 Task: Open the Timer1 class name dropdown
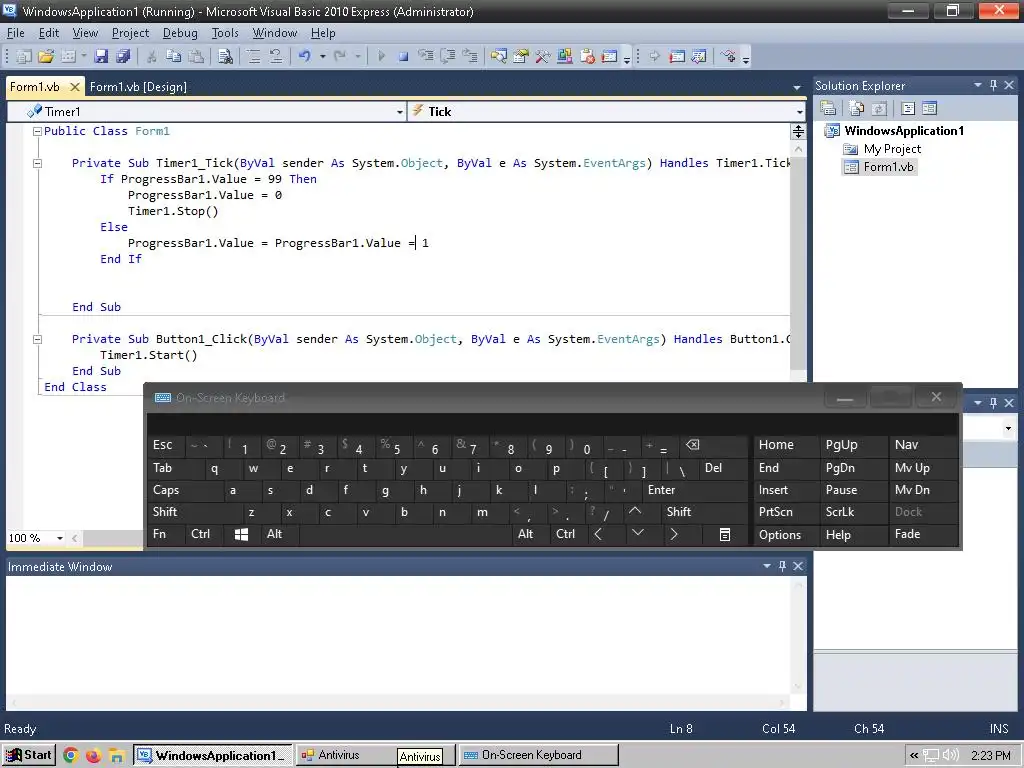coord(400,112)
